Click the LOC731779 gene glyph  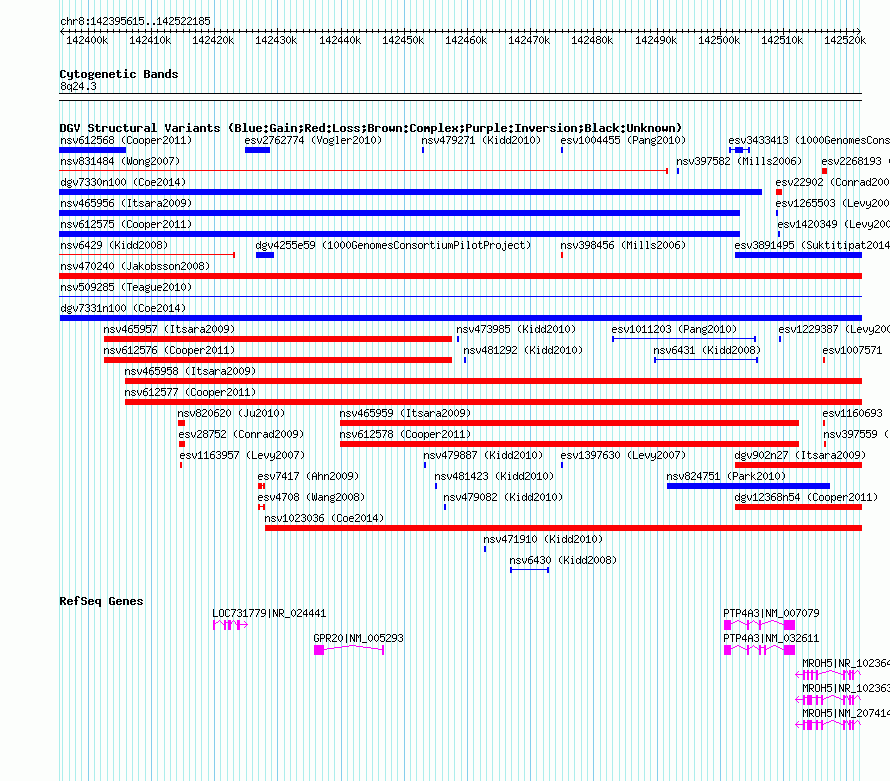(x=230, y=625)
